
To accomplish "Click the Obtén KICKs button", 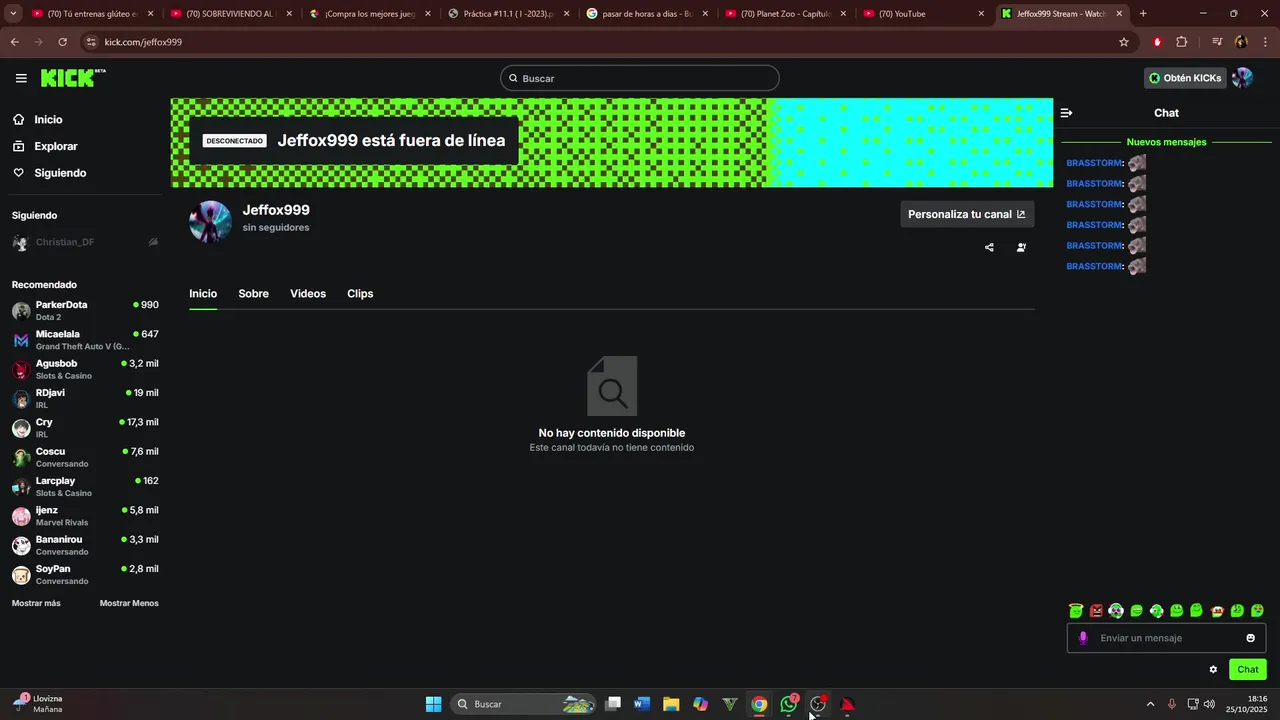I will tap(1185, 78).
